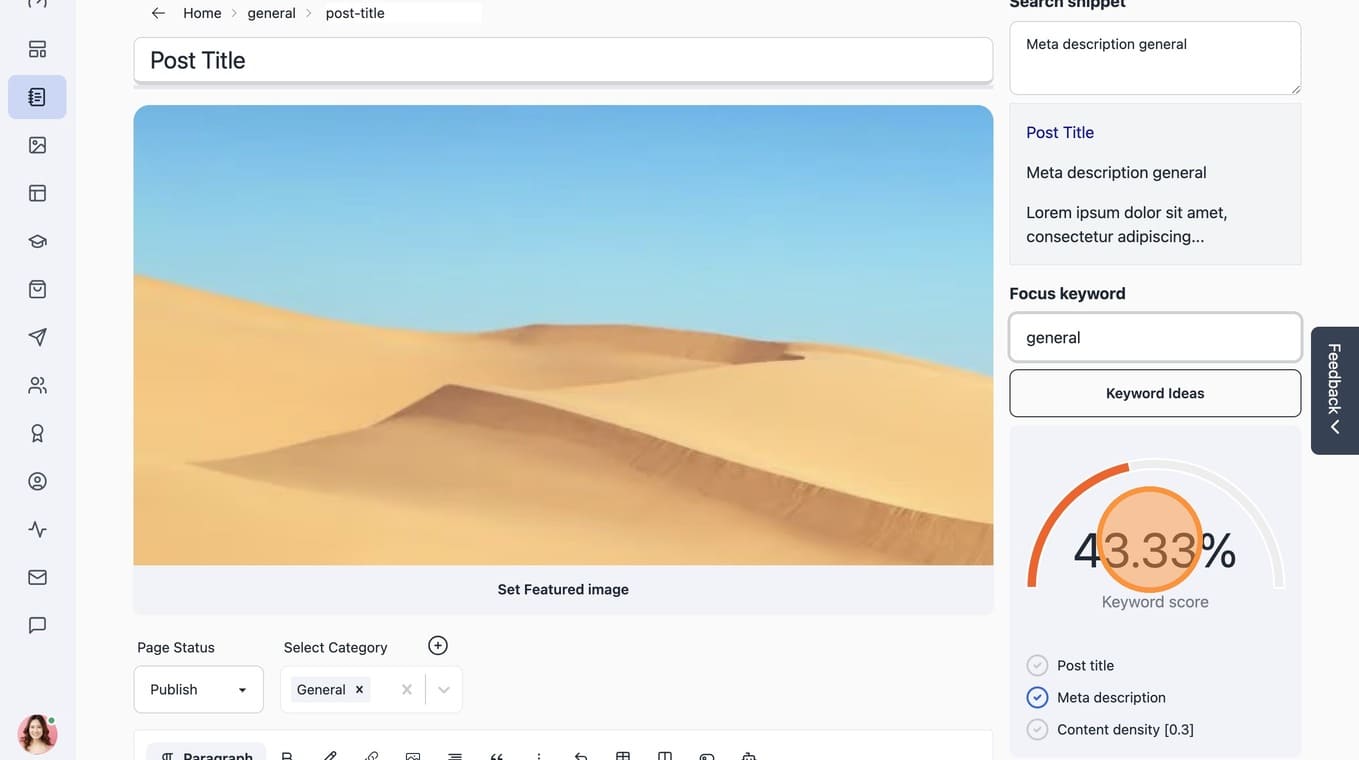Click the back arrow in breadcrumb
The image size is (1359, 760).
coord(158,13)
